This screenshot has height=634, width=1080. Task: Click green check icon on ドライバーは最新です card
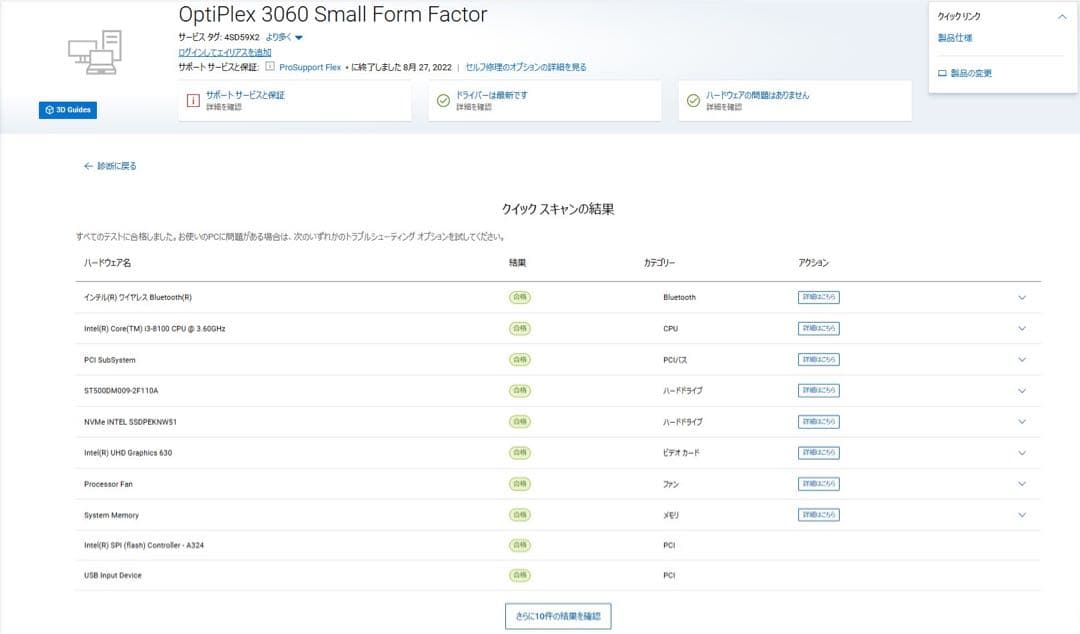tap(443, 100)
